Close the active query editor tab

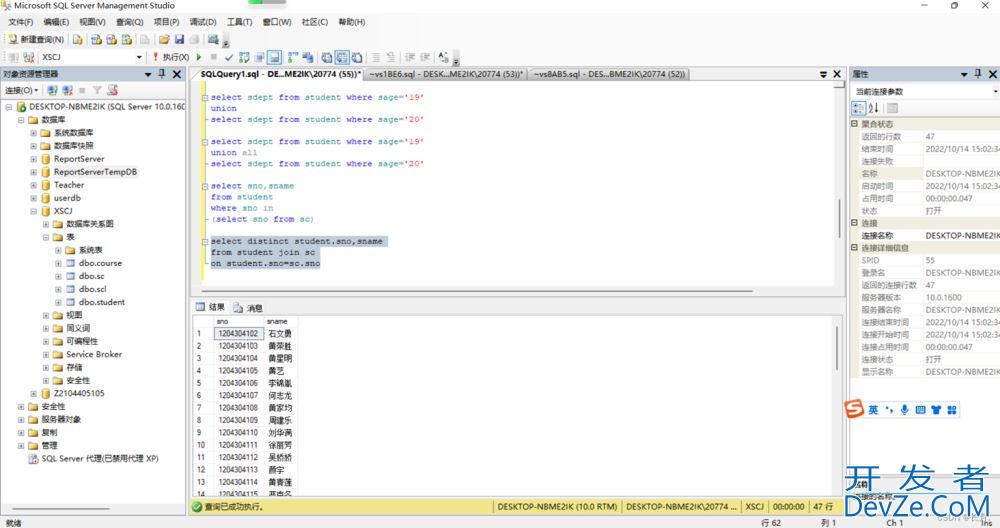(x=837, y=74)
